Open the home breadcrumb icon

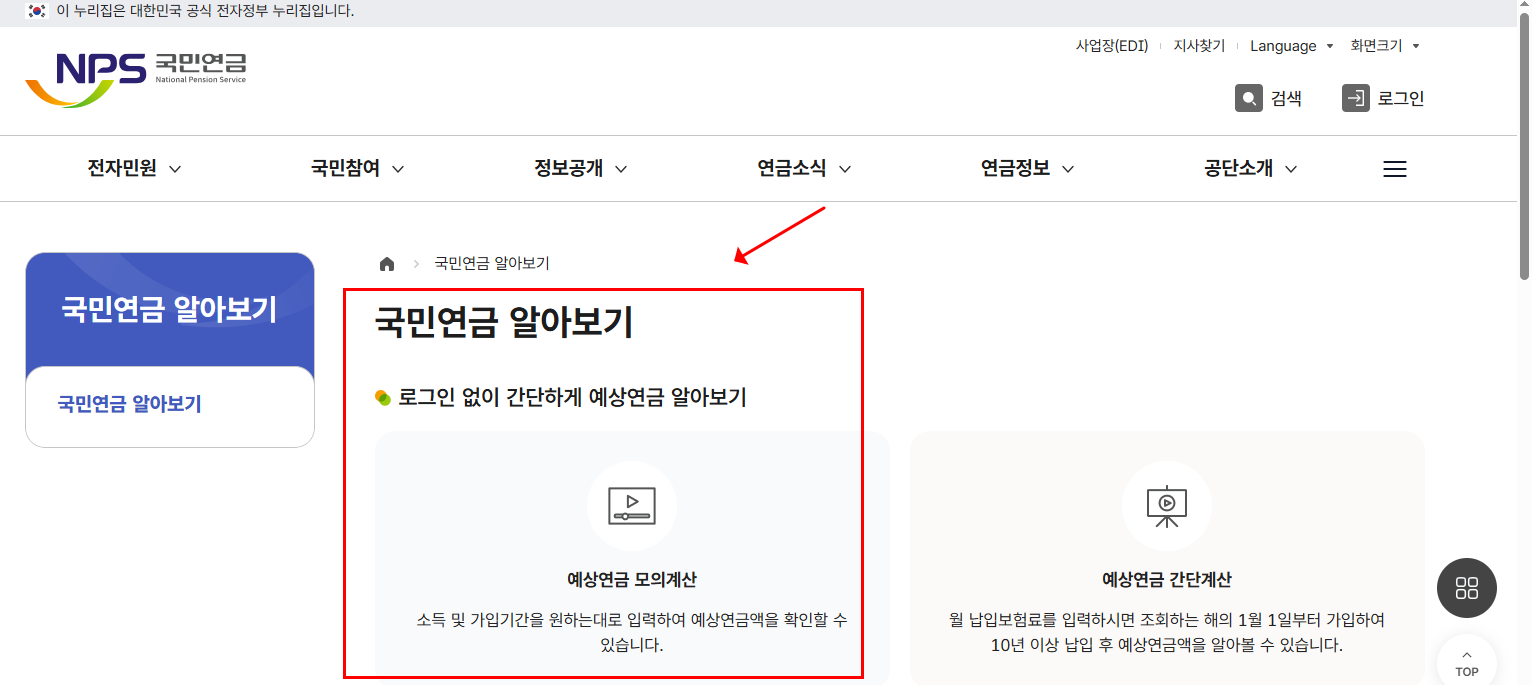387,263
